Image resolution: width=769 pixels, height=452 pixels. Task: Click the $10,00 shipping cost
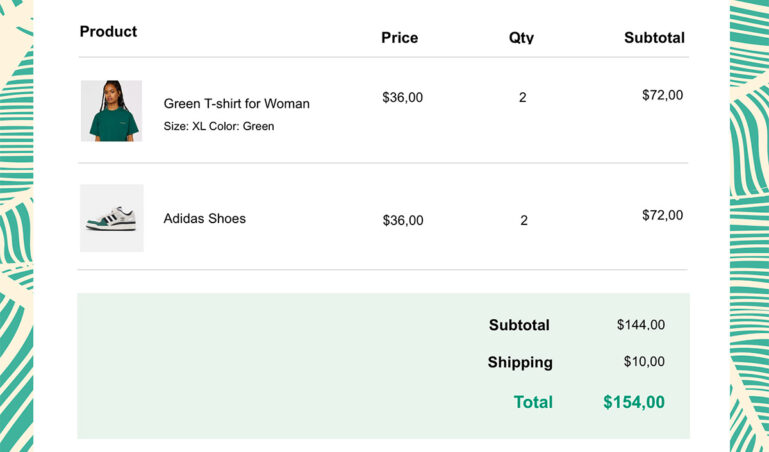tap(643, 362)
